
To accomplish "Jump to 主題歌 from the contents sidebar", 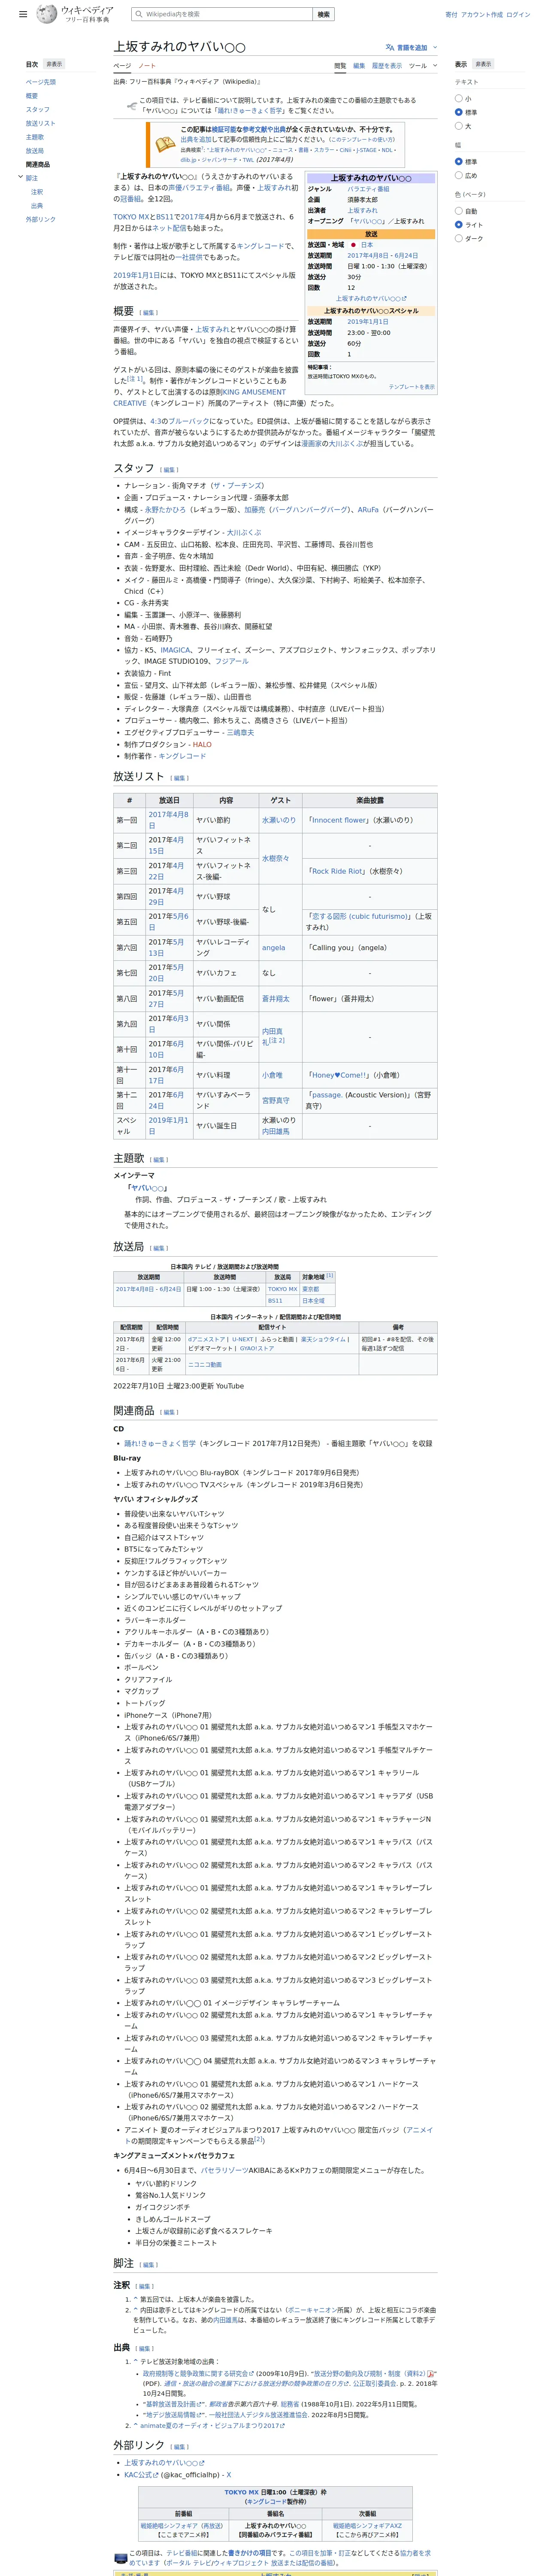I will point(35,137).
